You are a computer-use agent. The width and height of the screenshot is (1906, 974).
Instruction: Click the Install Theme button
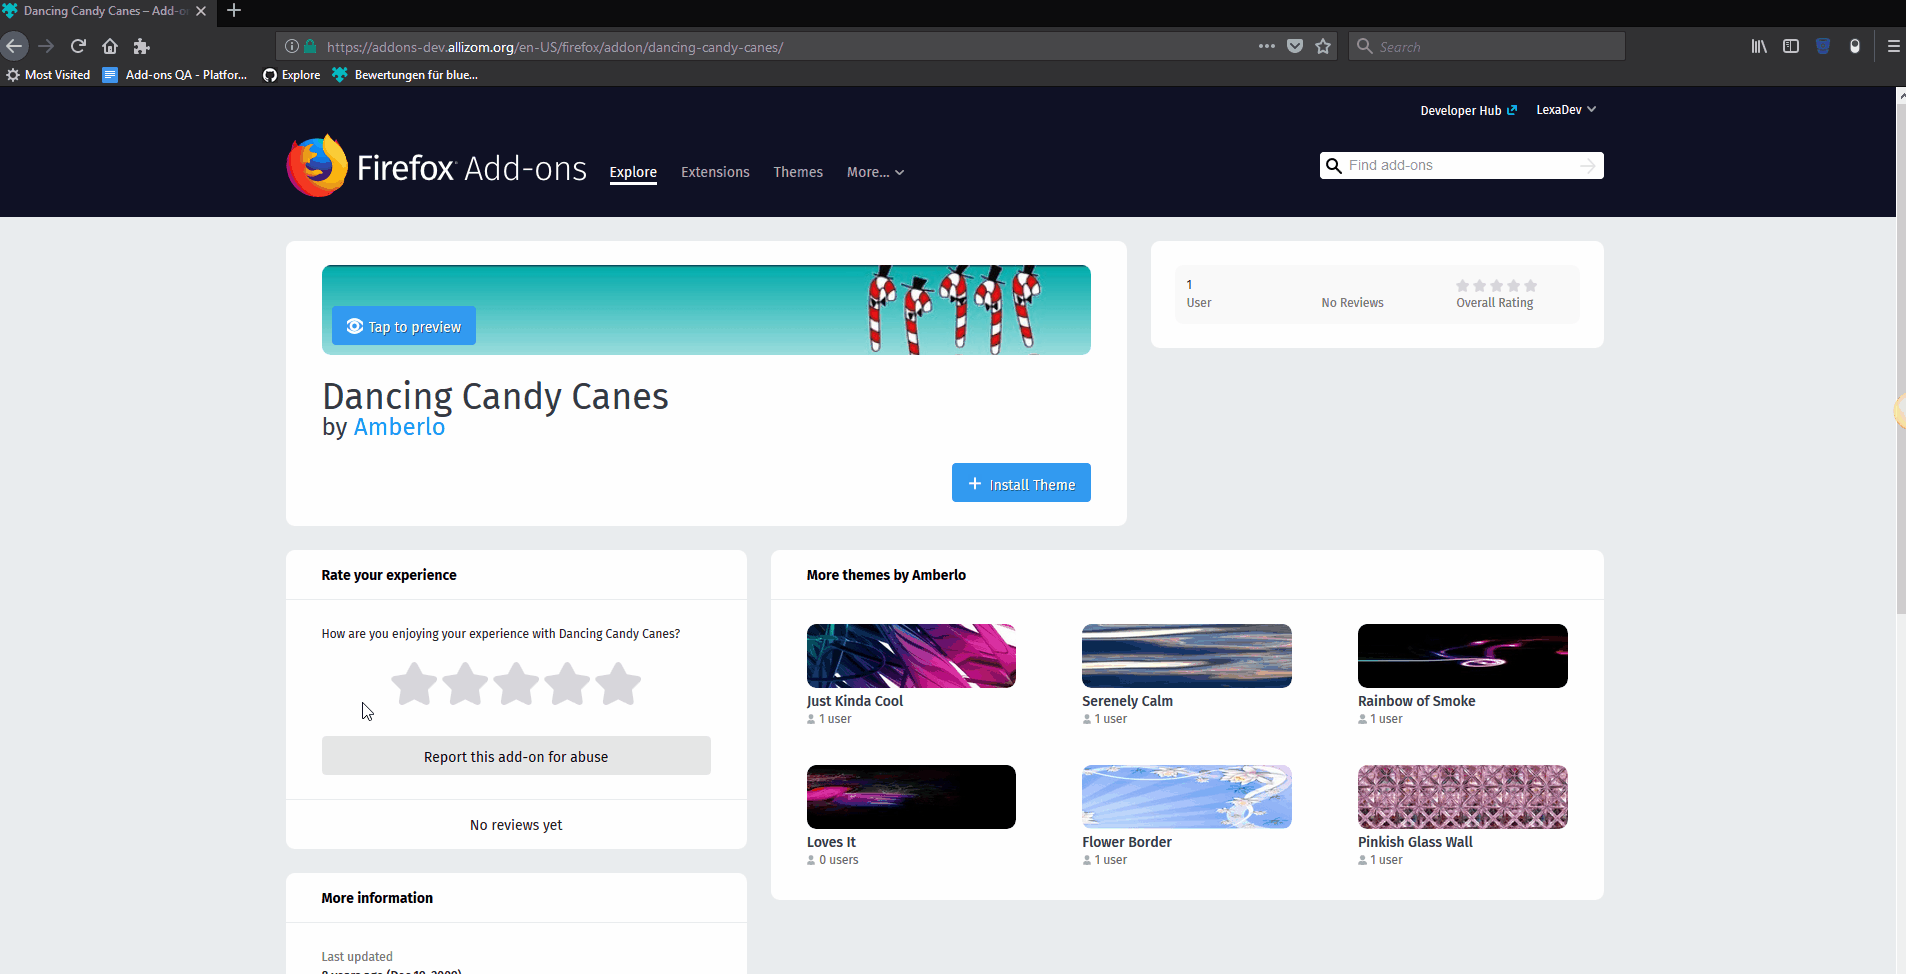coord(1021,483)
